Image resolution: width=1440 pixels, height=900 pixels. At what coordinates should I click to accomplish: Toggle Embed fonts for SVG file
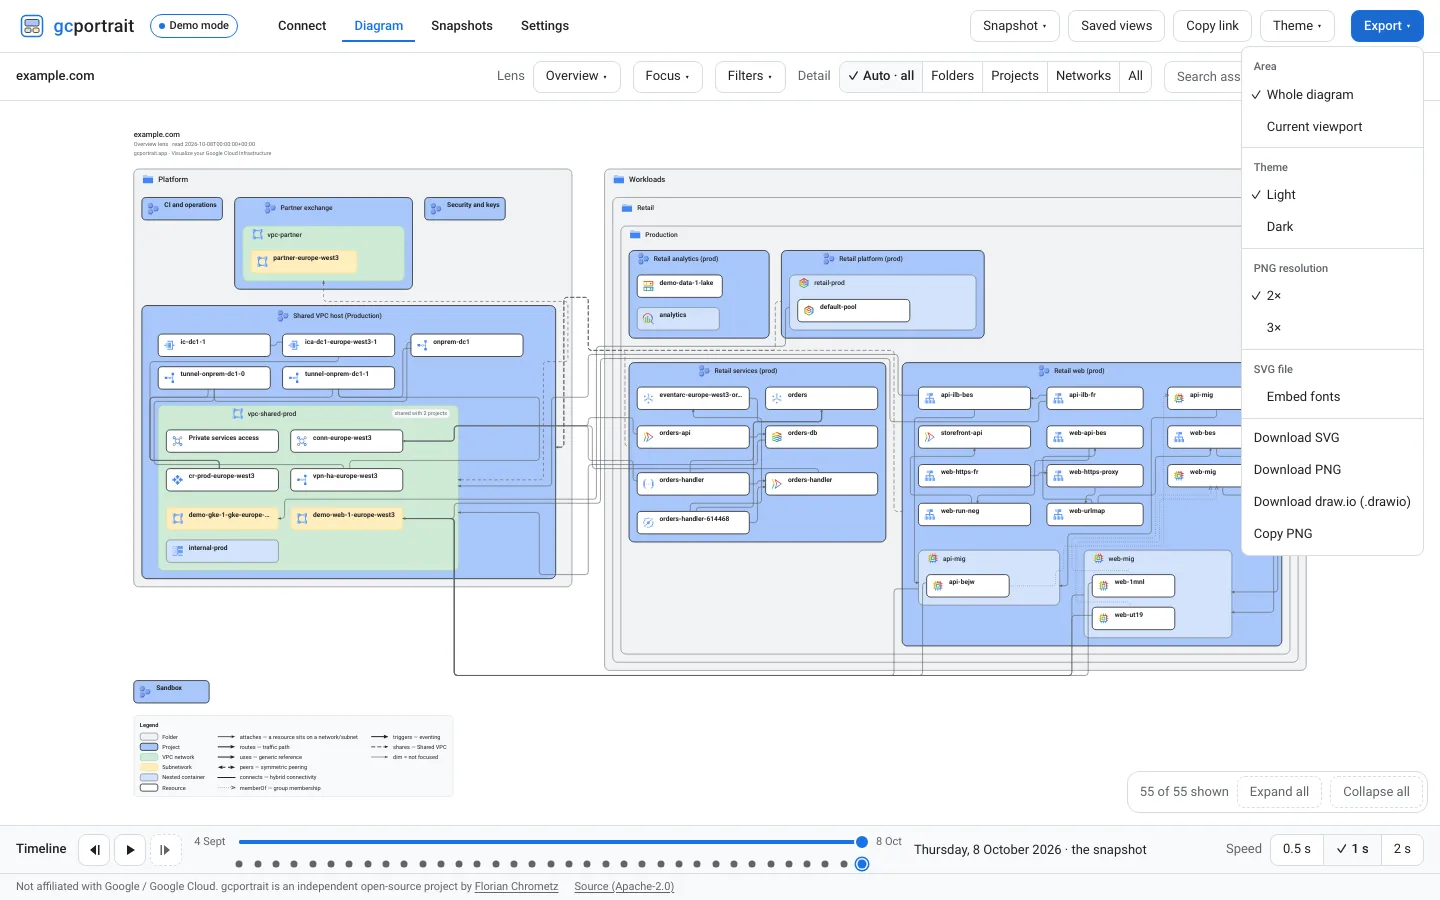tap(1332, 397)
